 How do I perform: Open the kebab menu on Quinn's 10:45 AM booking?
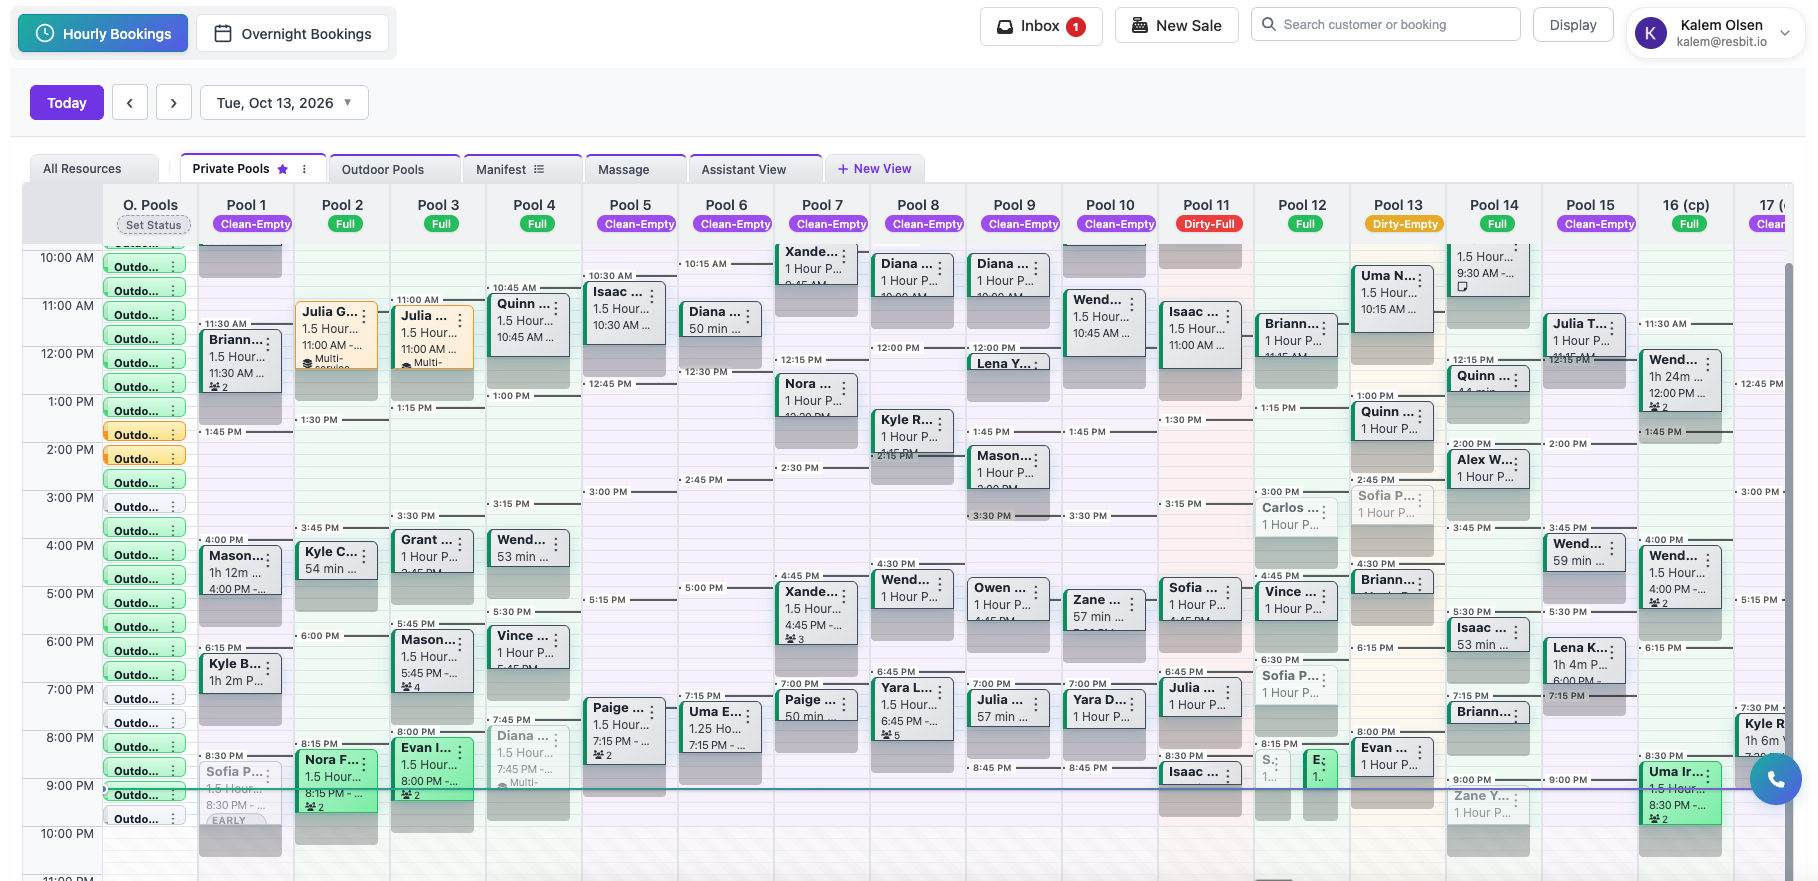[556, 308]
